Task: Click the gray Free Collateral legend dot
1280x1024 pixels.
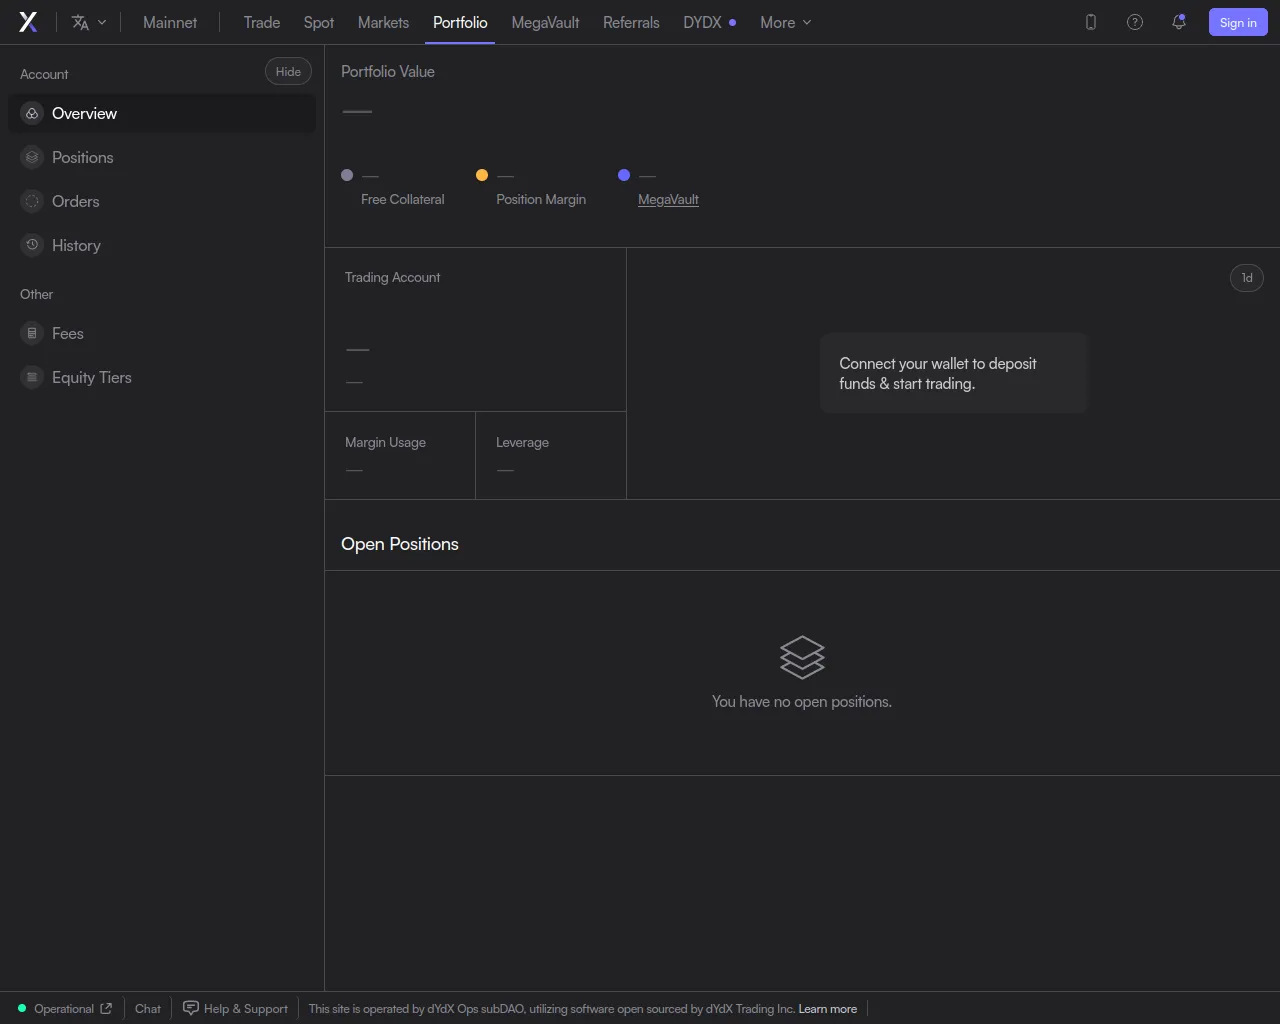Action: coord(347,175)
